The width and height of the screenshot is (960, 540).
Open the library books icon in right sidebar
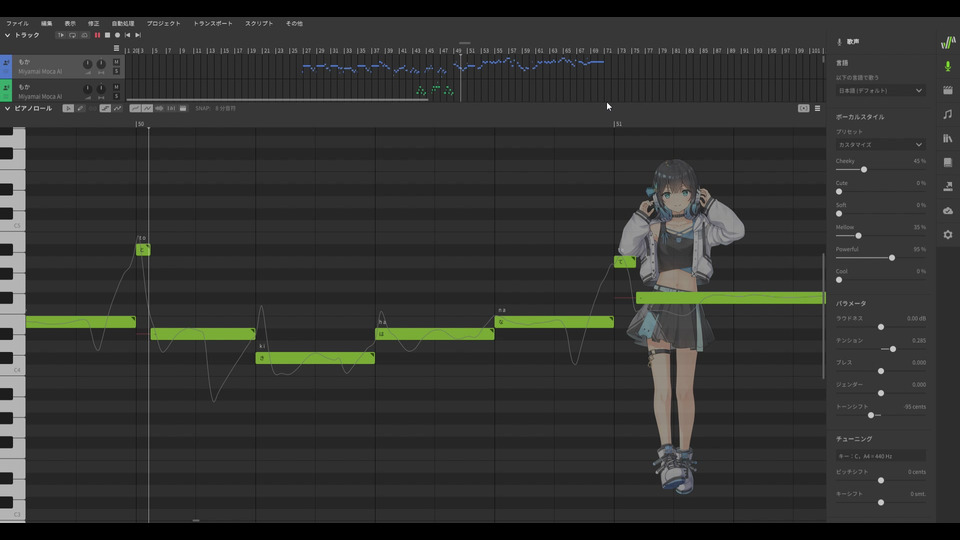point(948,138)
